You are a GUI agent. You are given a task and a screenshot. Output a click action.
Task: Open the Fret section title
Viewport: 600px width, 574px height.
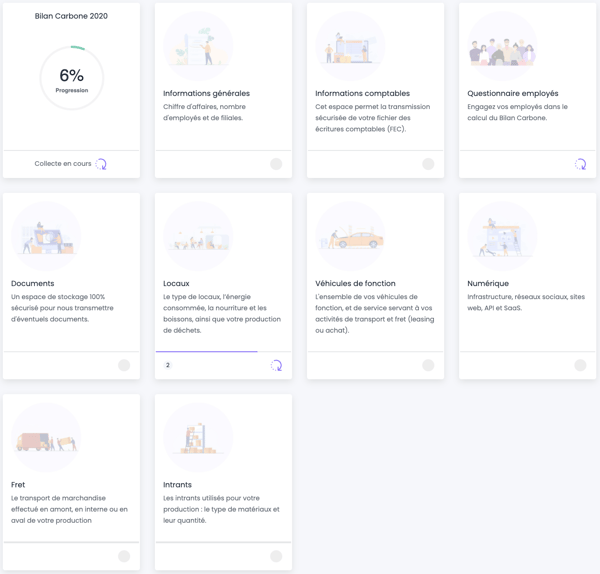click(x=18, y=485)
